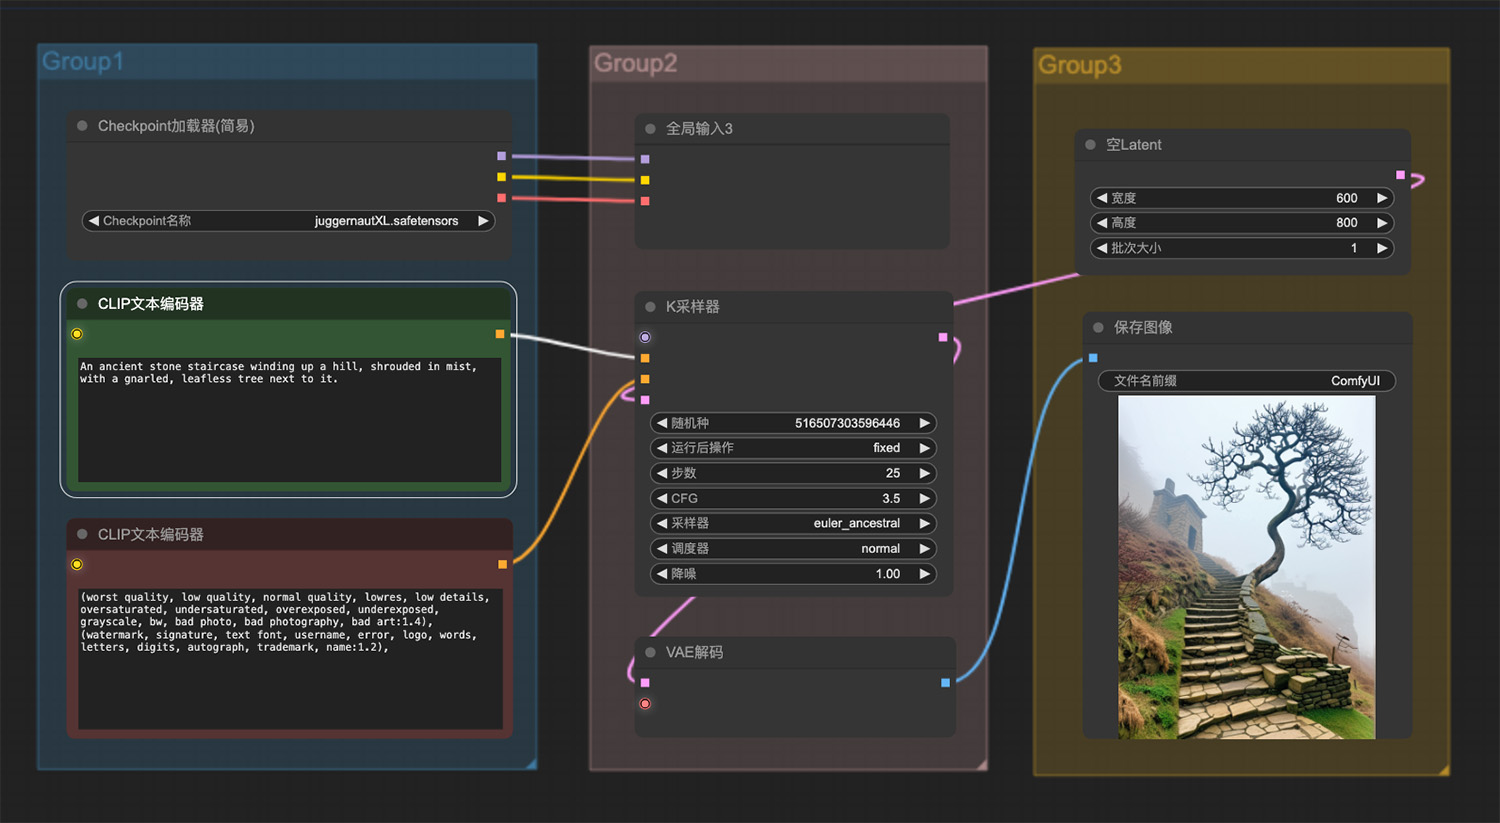Collapse the 保存图像 node via its title dot
The image size is (1500, 823).
coord(1098,327)
